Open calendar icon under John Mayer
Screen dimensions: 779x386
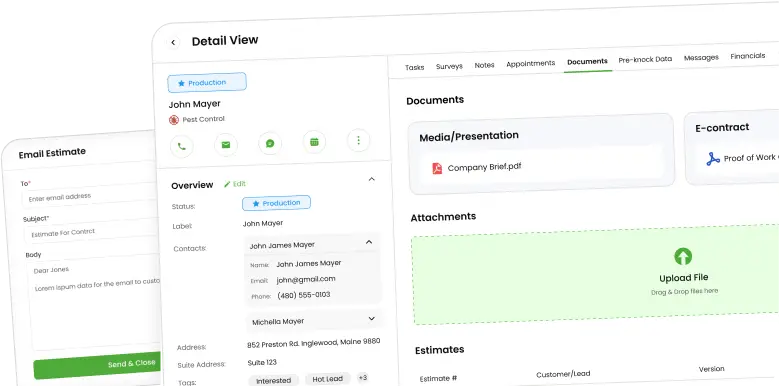coord(314,142)
